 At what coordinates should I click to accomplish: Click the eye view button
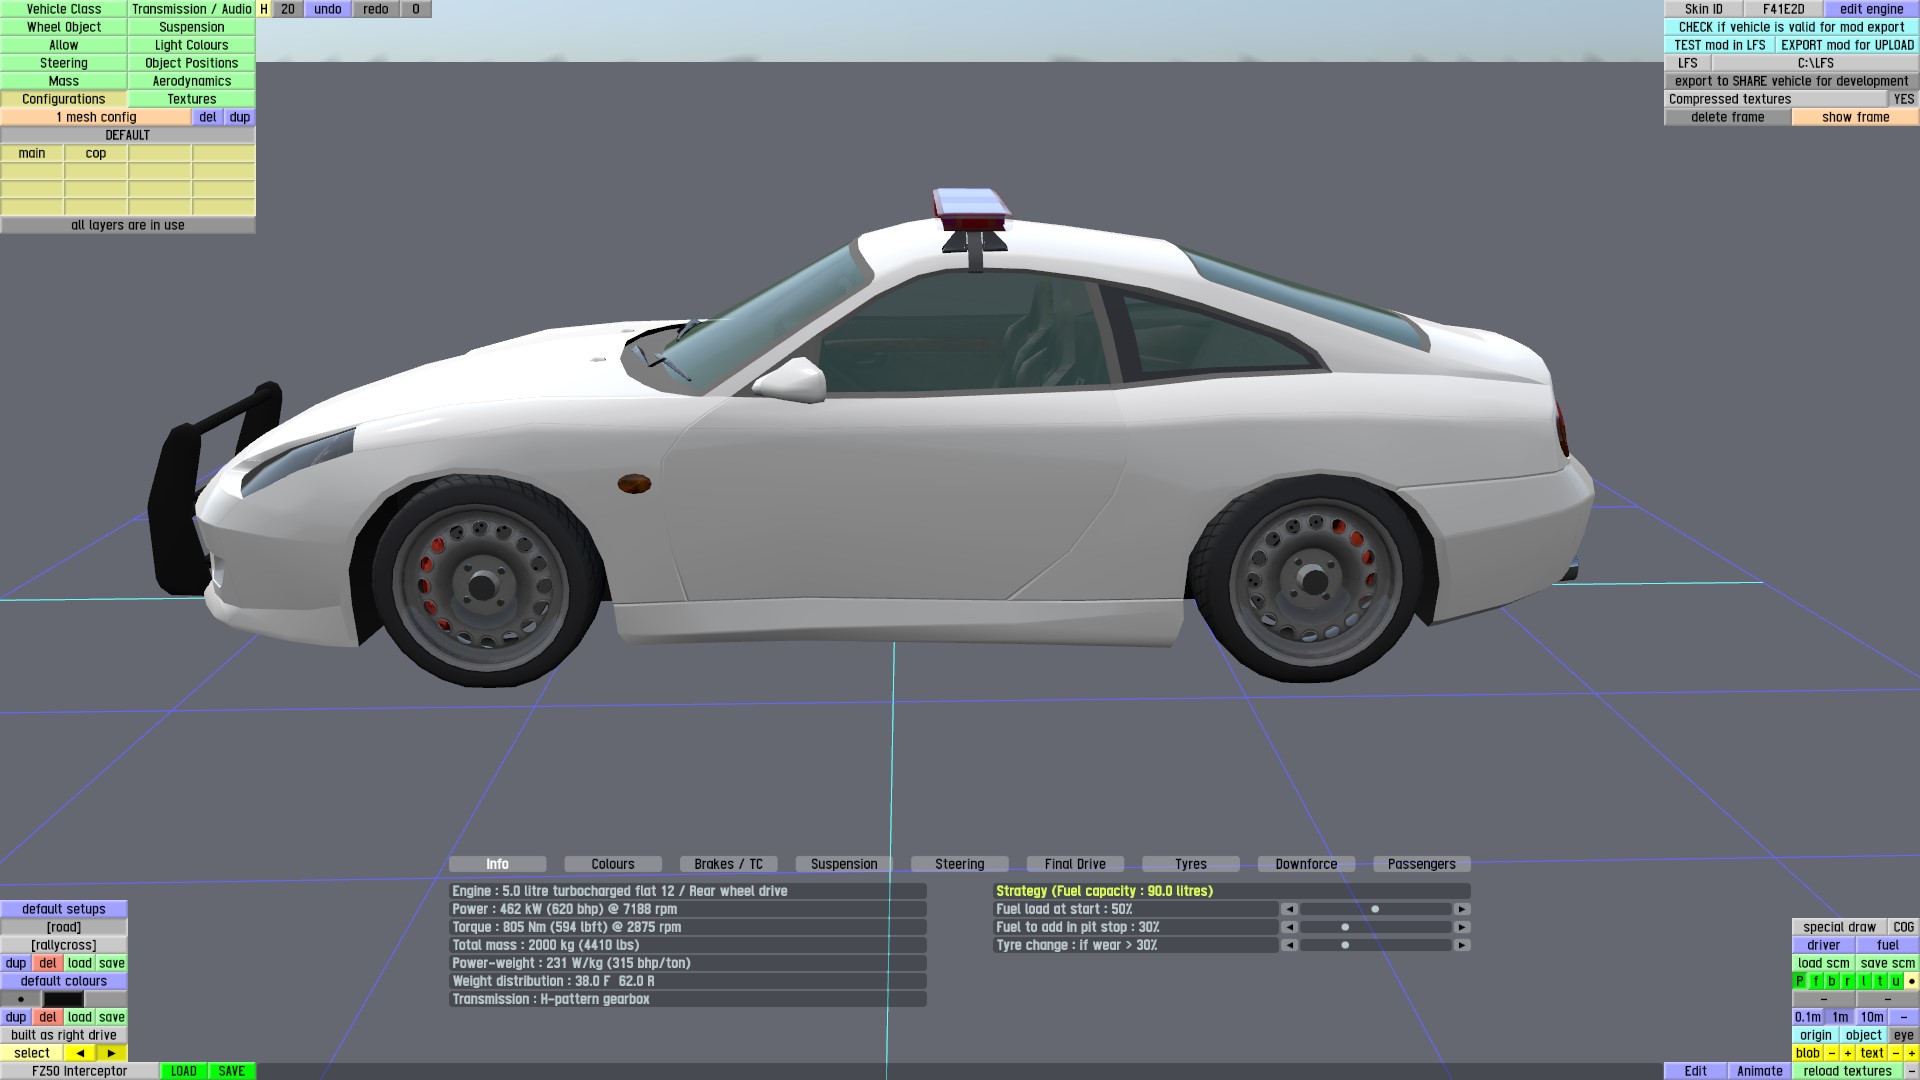click(x=1903, y=1035)
